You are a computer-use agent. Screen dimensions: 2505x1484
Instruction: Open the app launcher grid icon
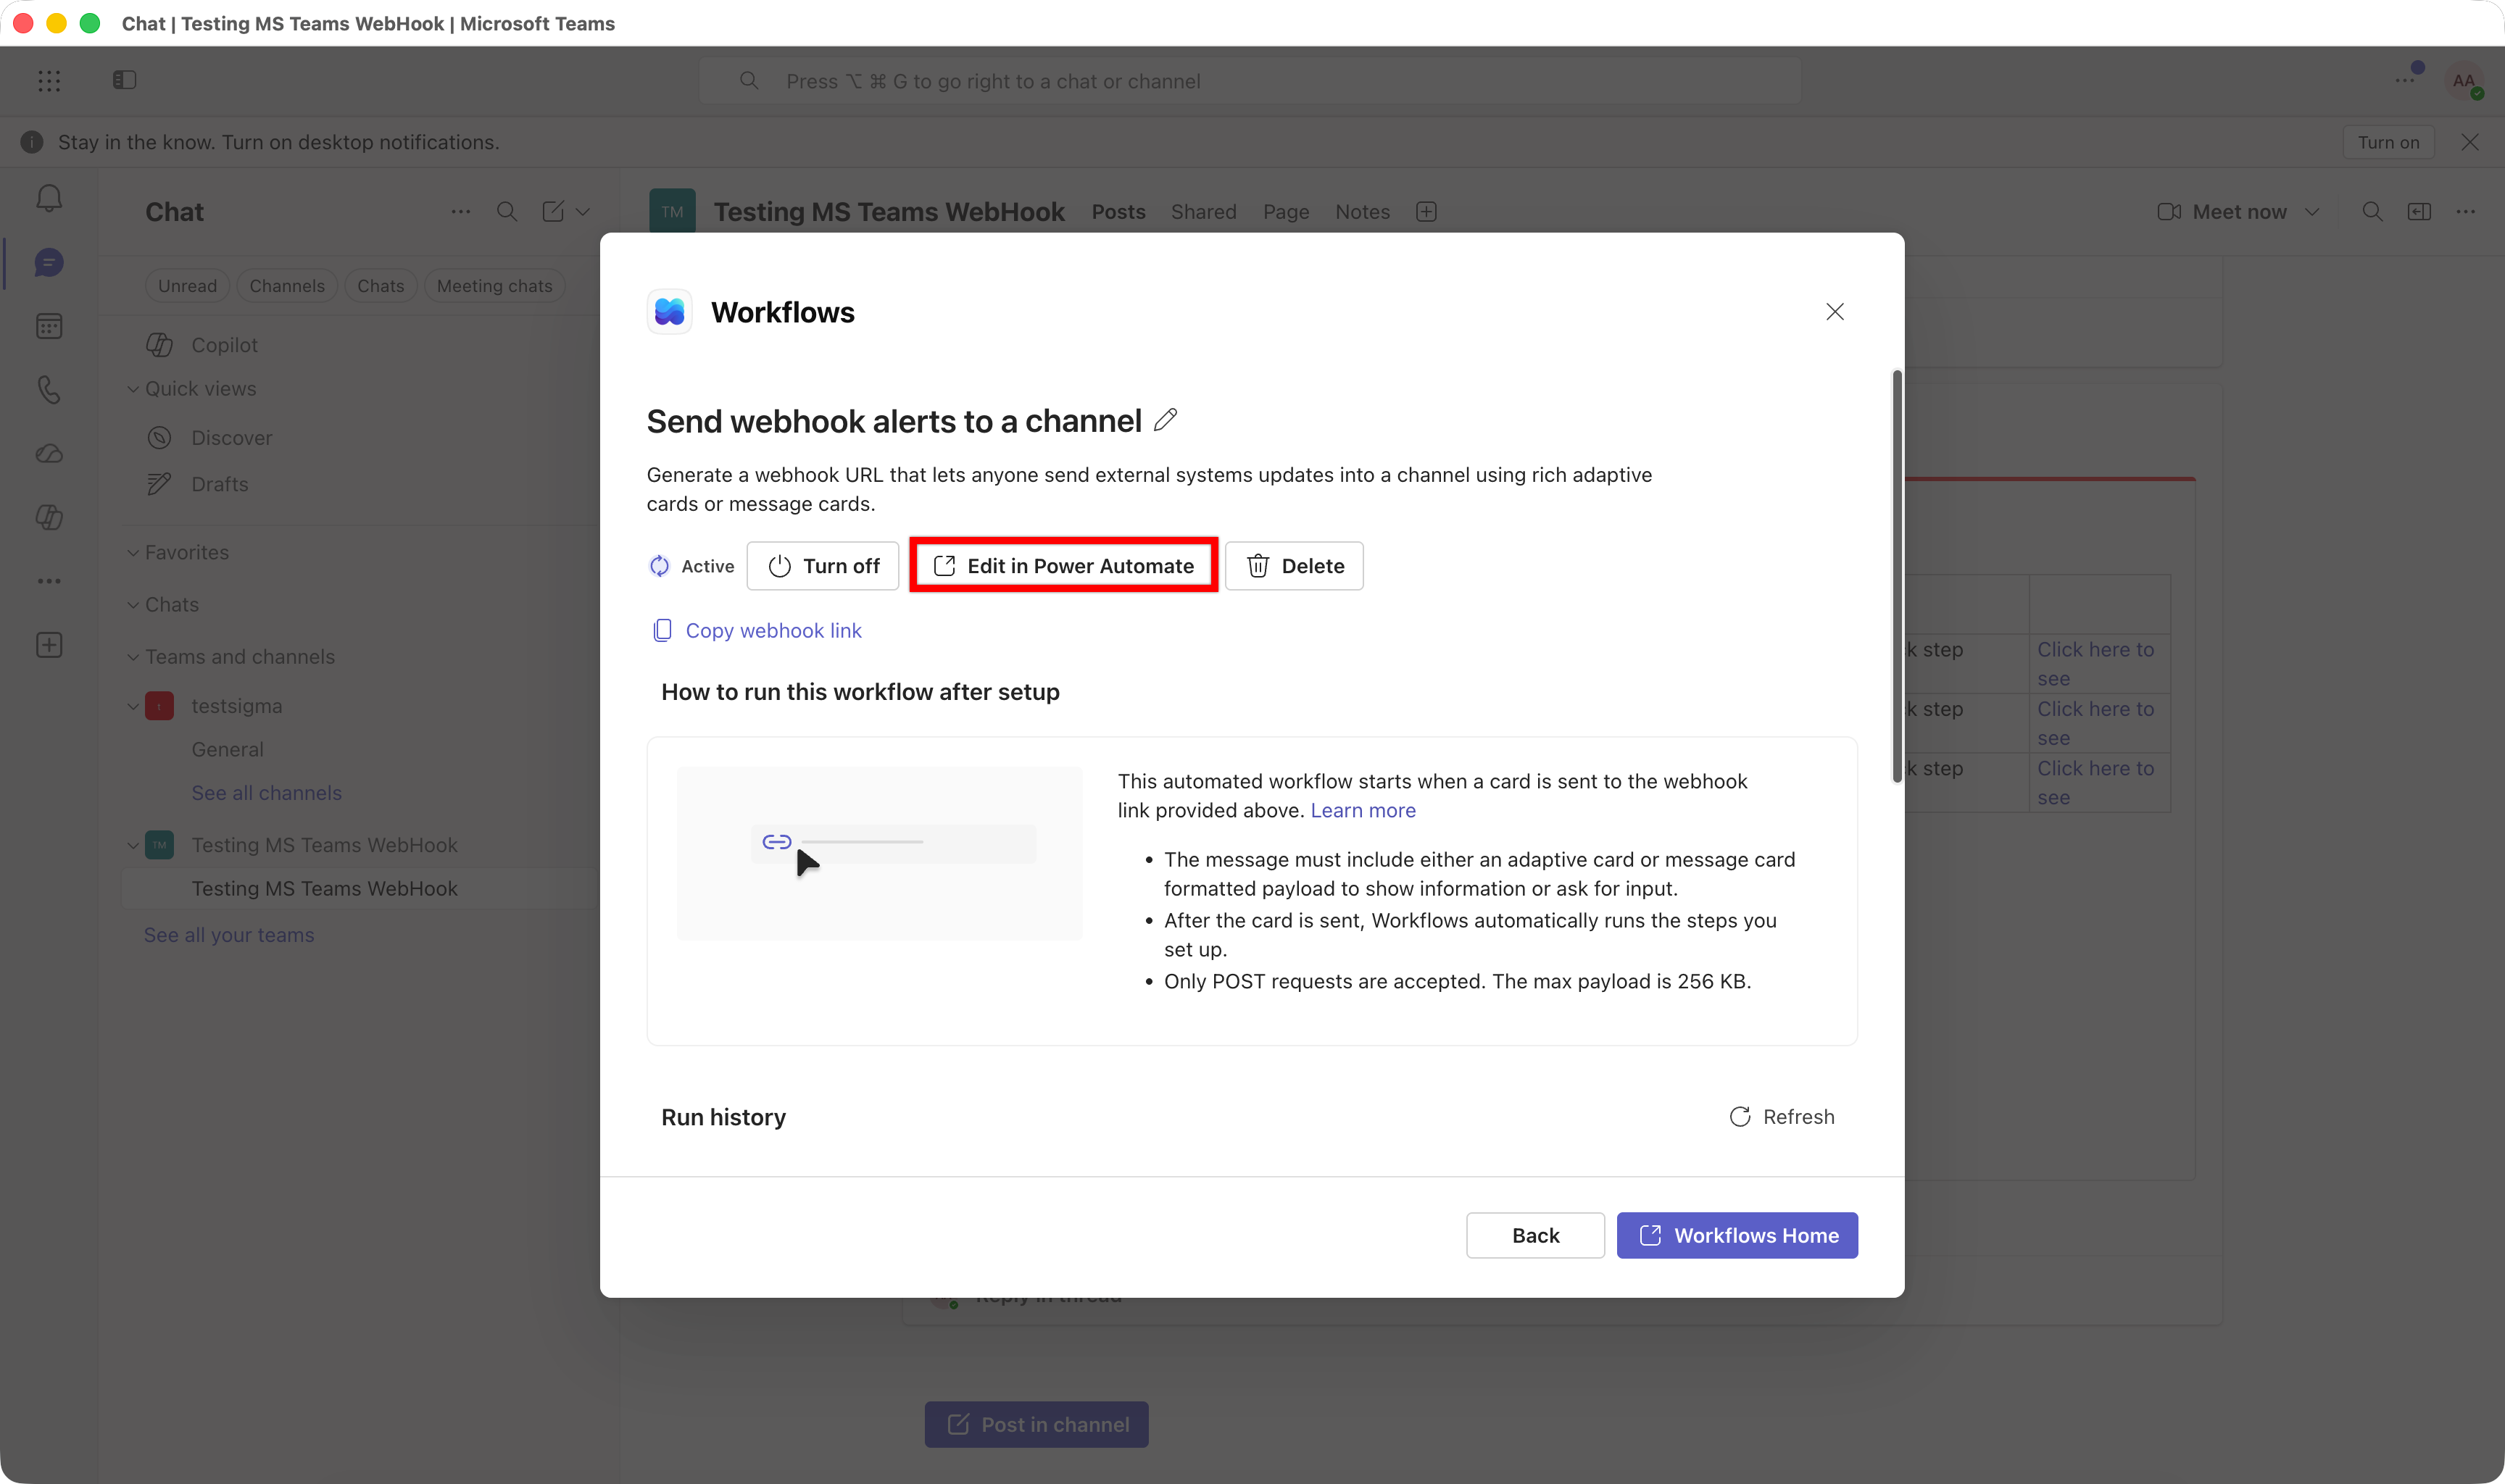(x=49, y=81)
